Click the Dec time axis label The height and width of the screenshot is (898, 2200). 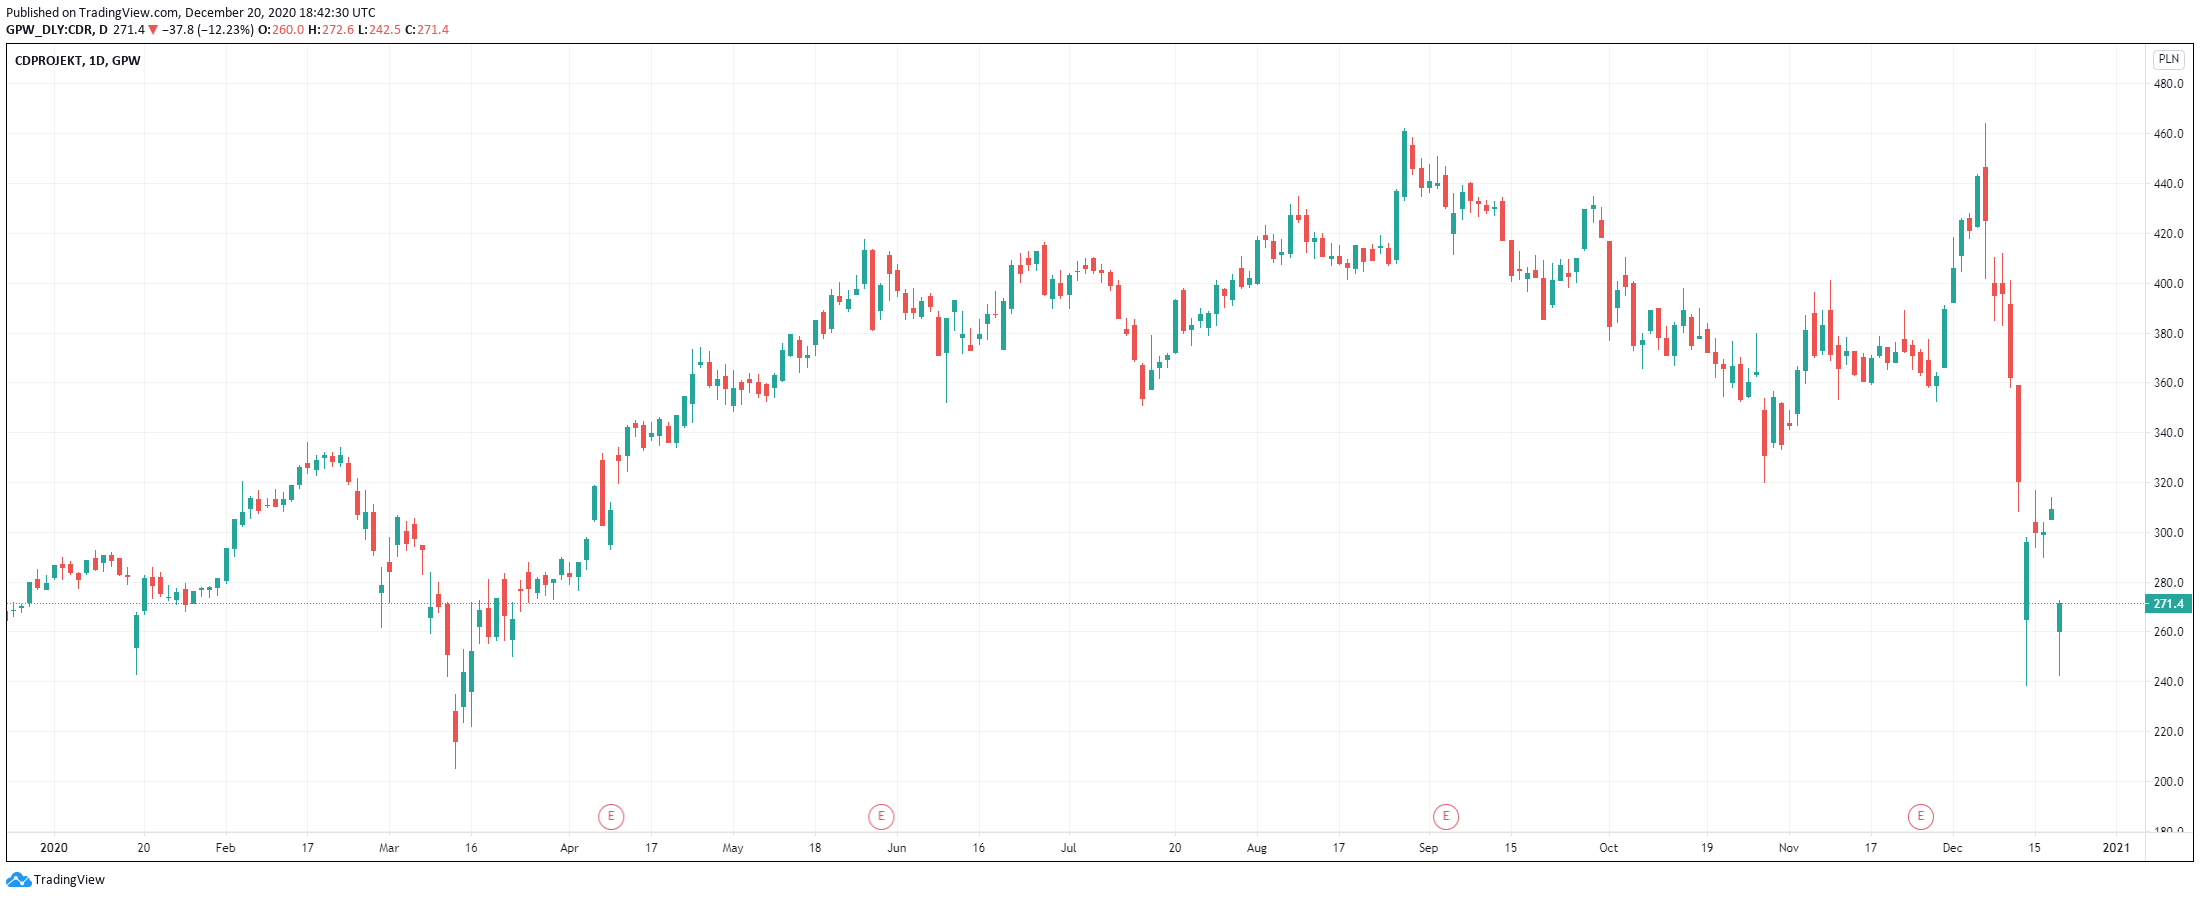[x=1953, y=848]
